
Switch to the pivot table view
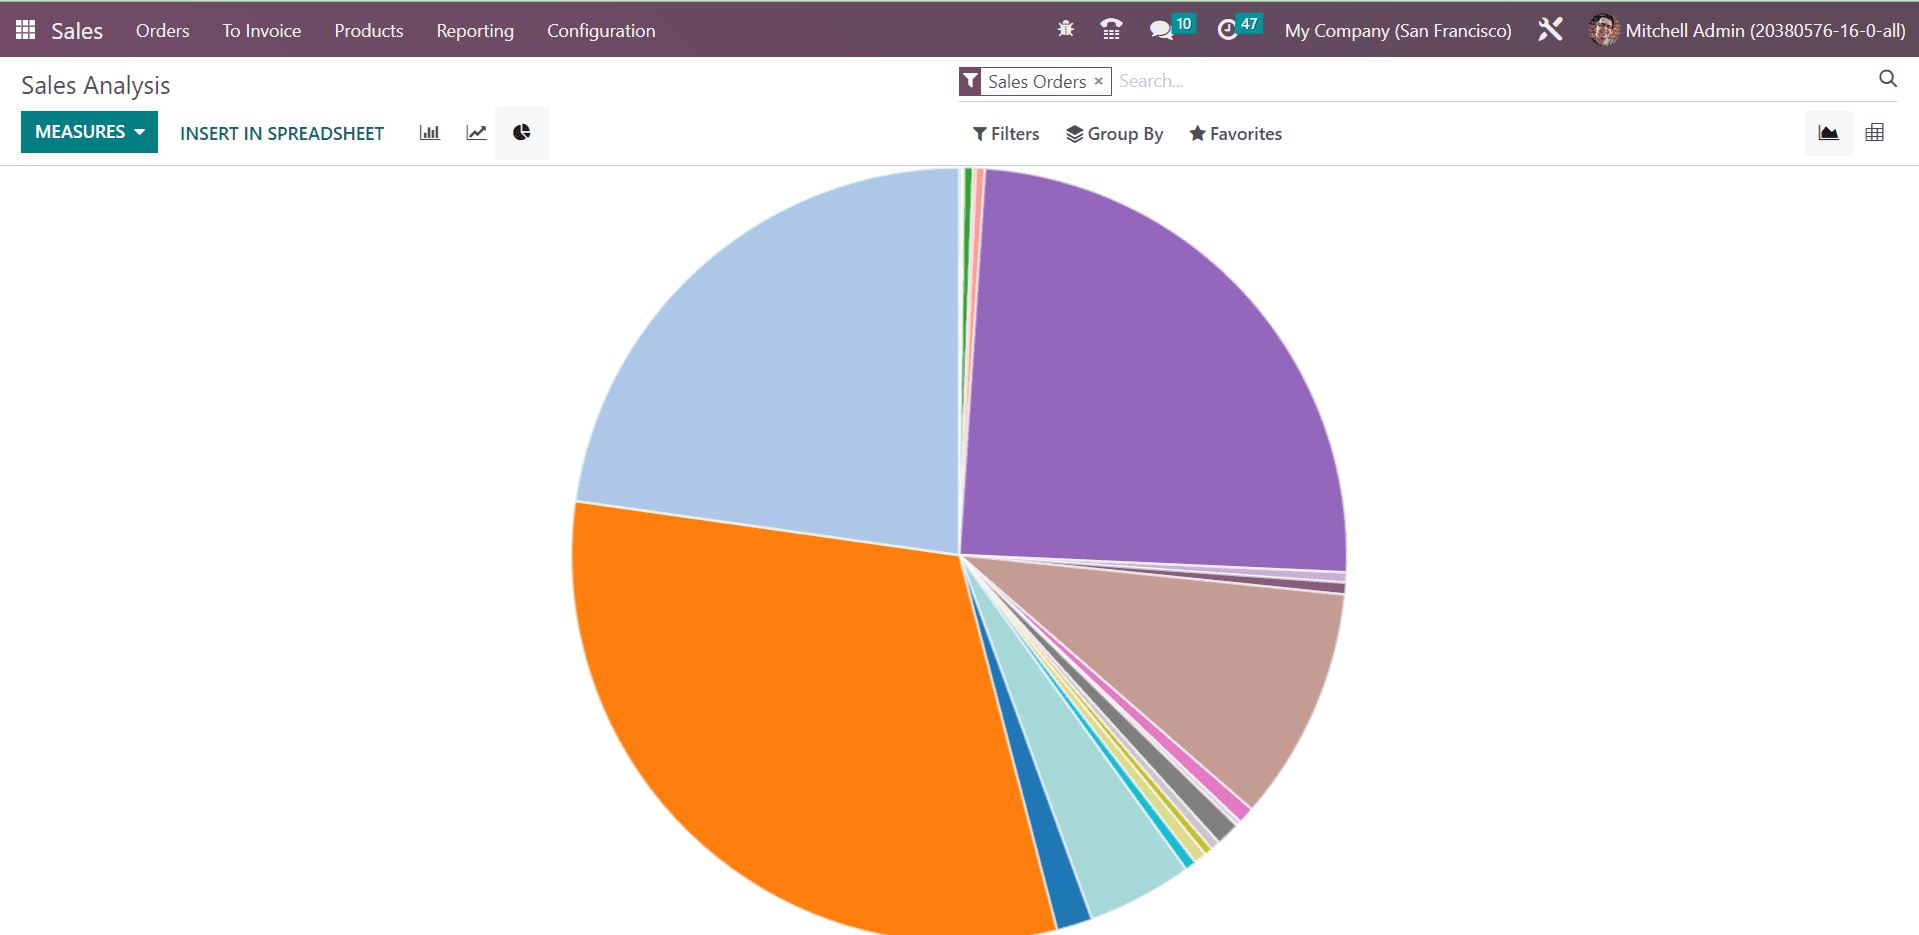pyautogui.click(x=1874, y=133)
